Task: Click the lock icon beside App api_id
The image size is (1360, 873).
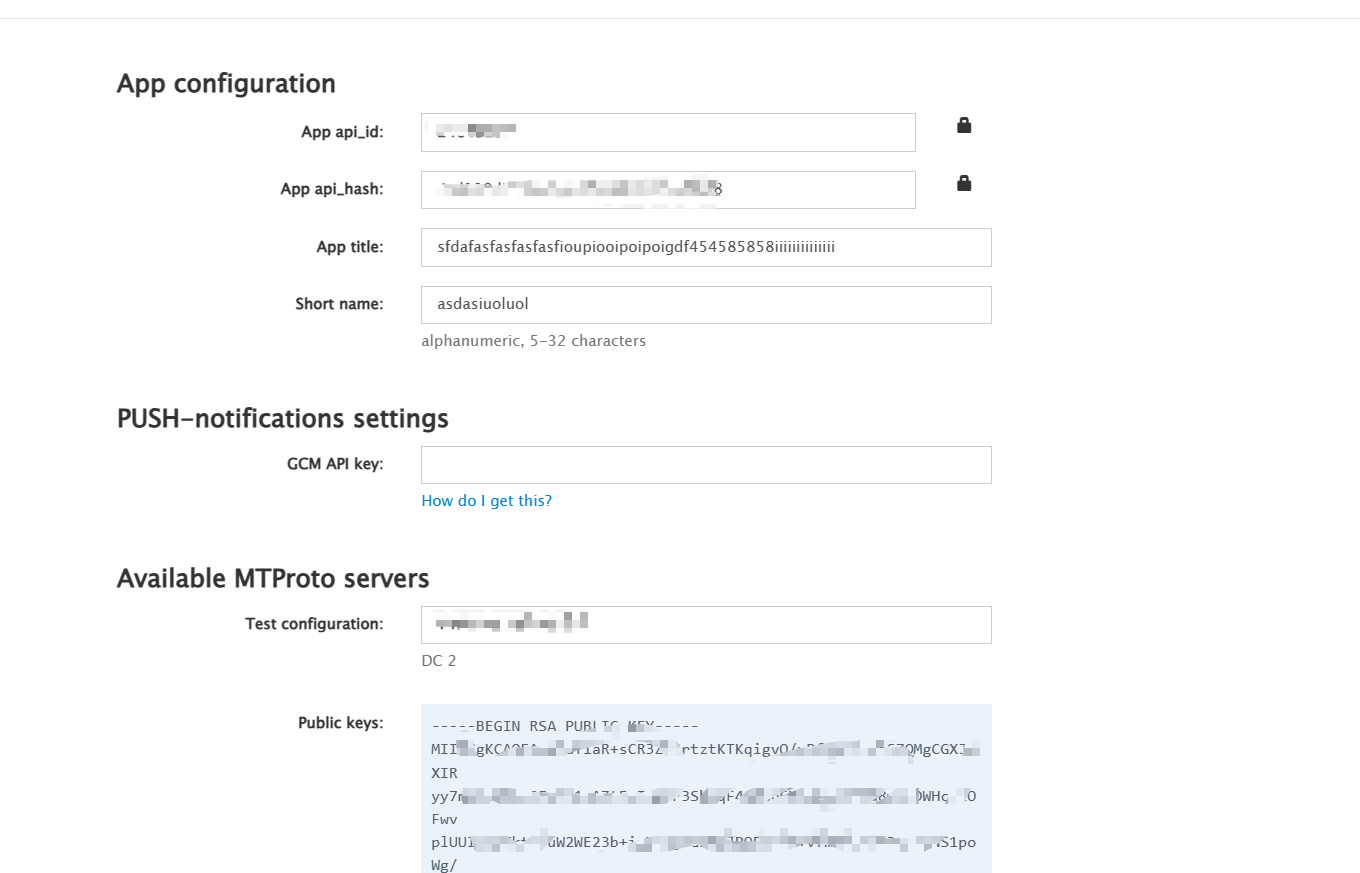Action: click(964, 125)
